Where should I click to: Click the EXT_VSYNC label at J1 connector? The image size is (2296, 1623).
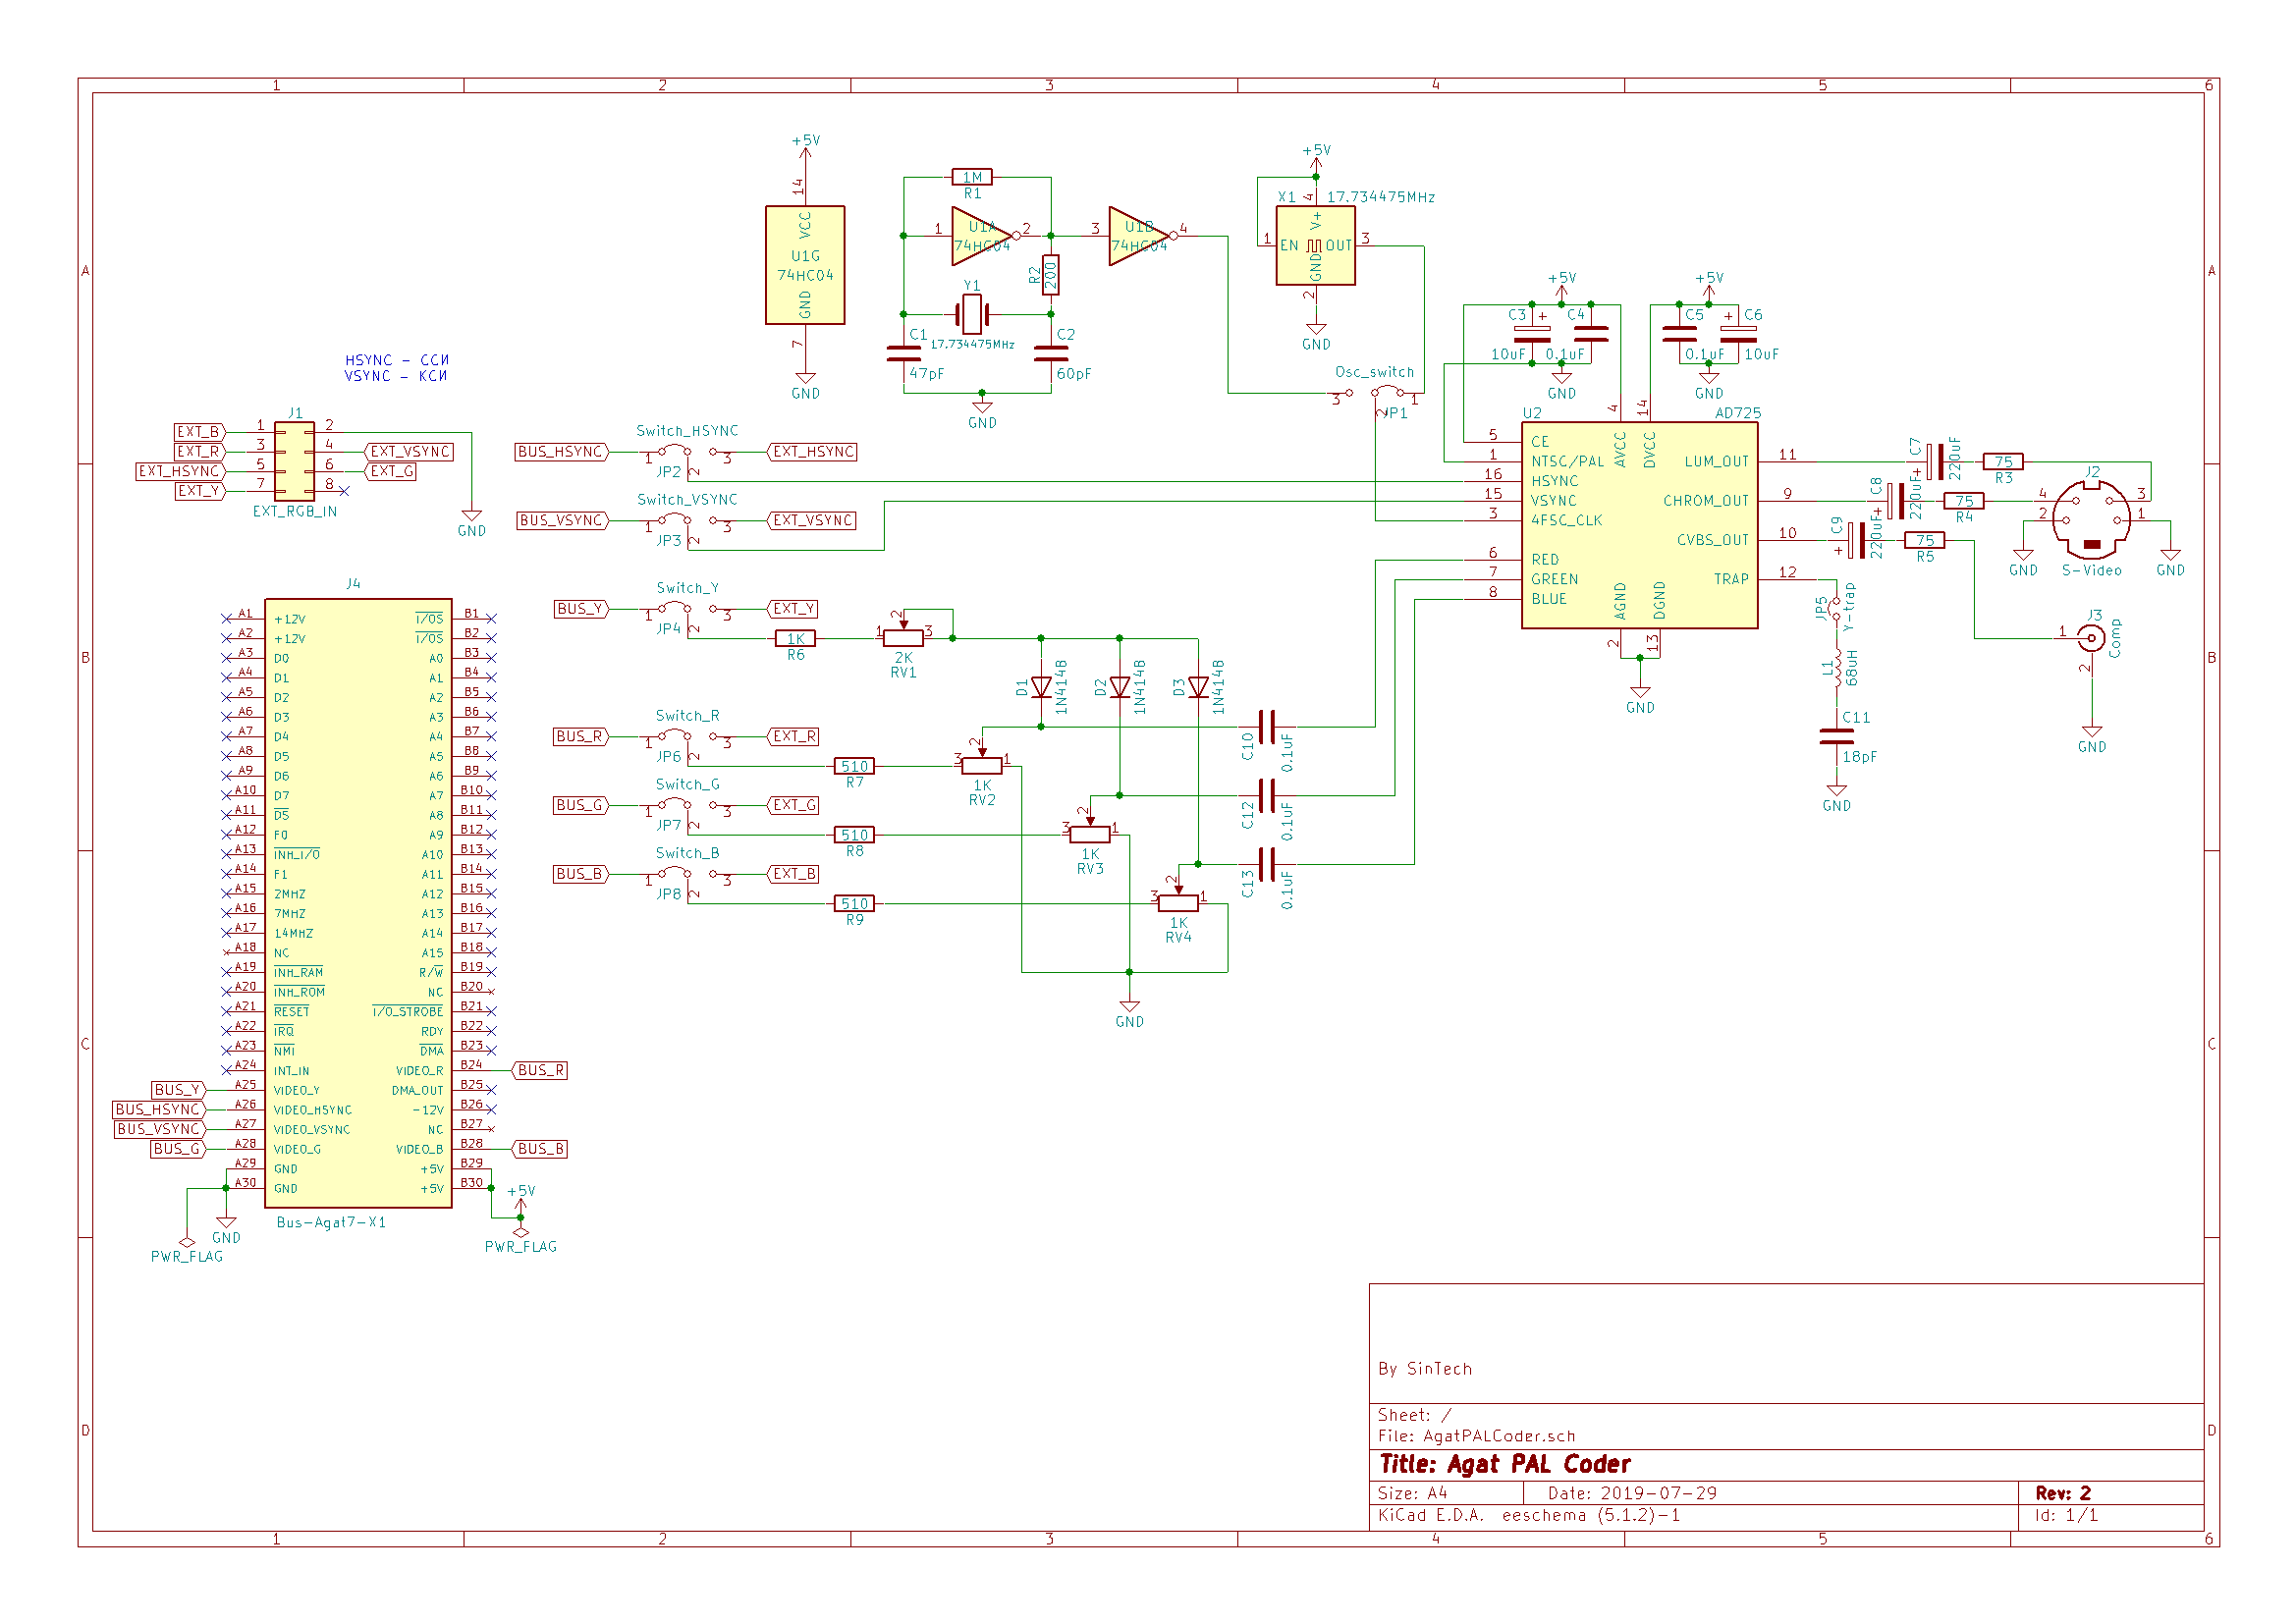point(410,452)
